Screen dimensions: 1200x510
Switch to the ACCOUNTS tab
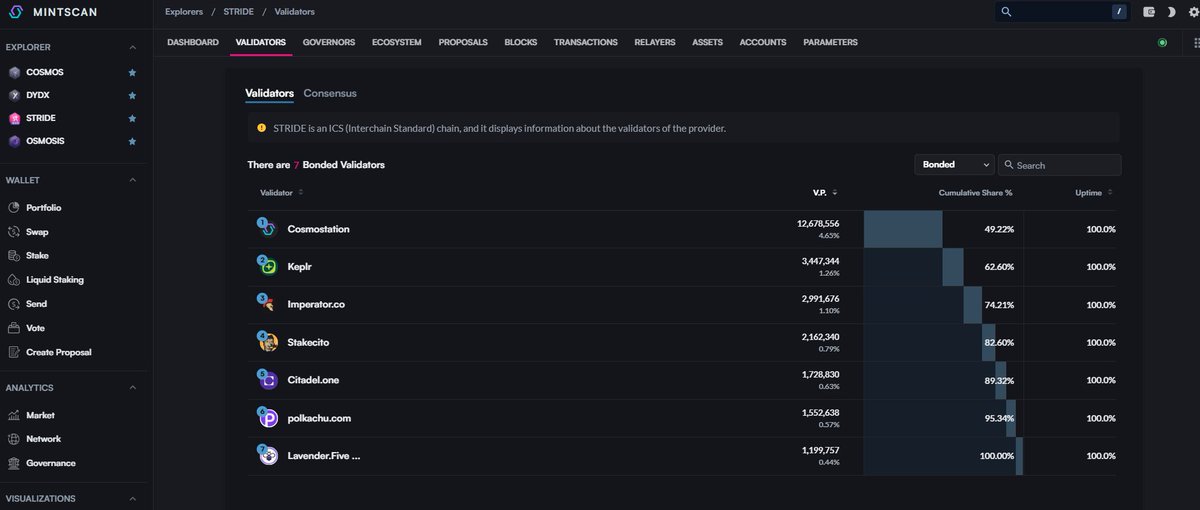pyautogui.click(x=763, y=43)
